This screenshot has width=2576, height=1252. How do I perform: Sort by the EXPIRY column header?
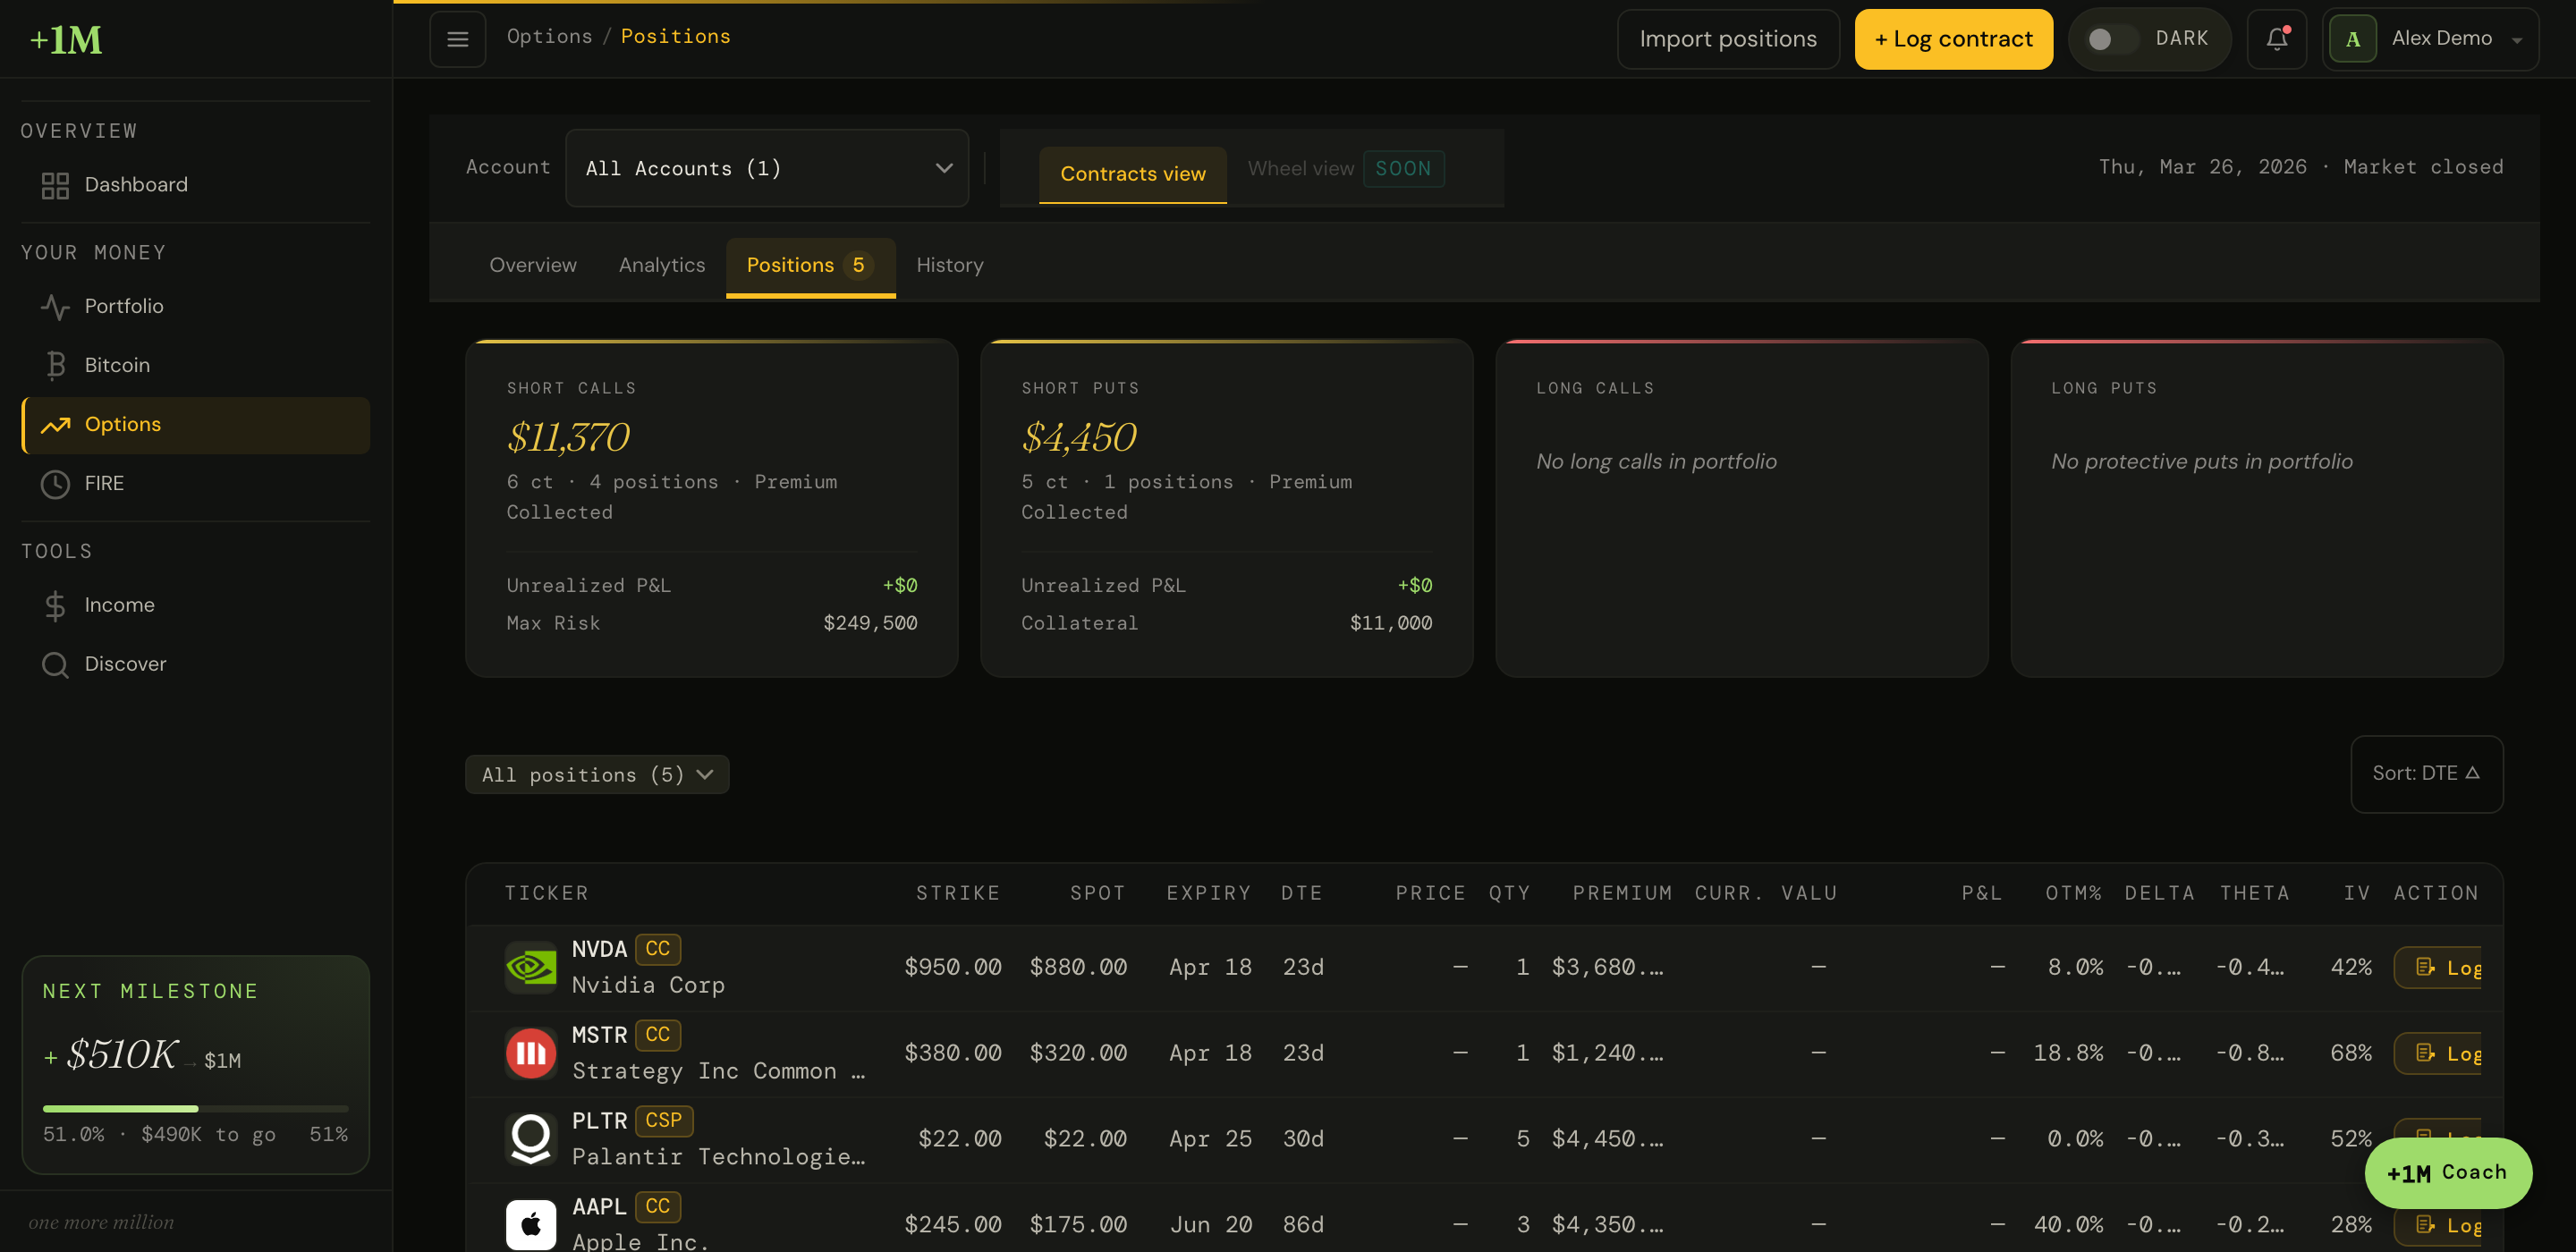pyautogui.click(x=1208, y=893)
